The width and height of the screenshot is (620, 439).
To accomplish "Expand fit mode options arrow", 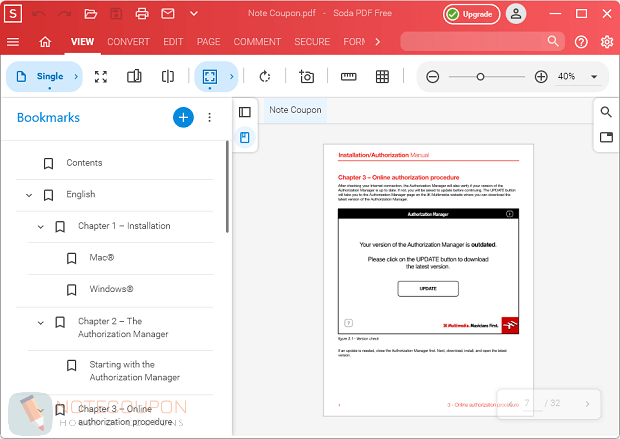I will pos(232,76).
